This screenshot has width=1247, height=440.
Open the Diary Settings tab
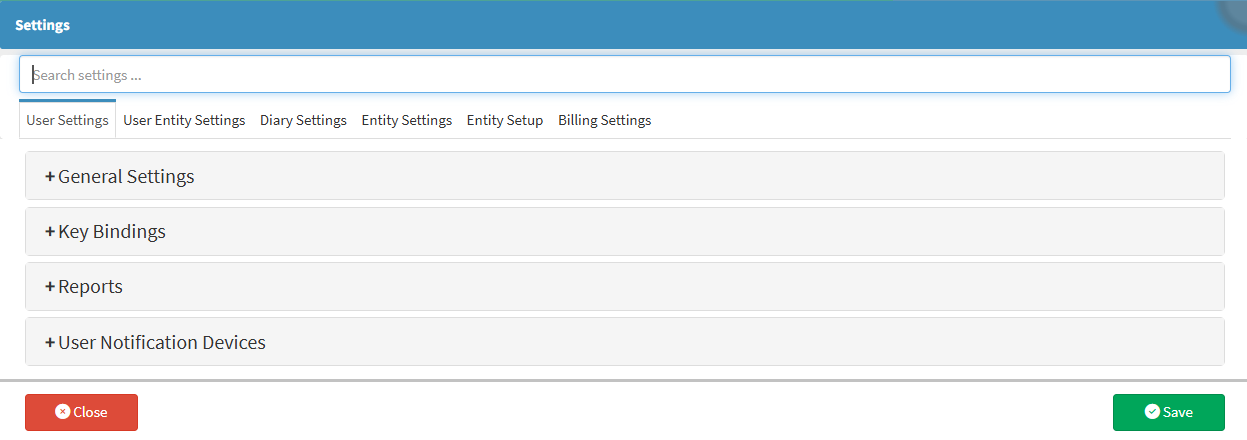point(303,120)
